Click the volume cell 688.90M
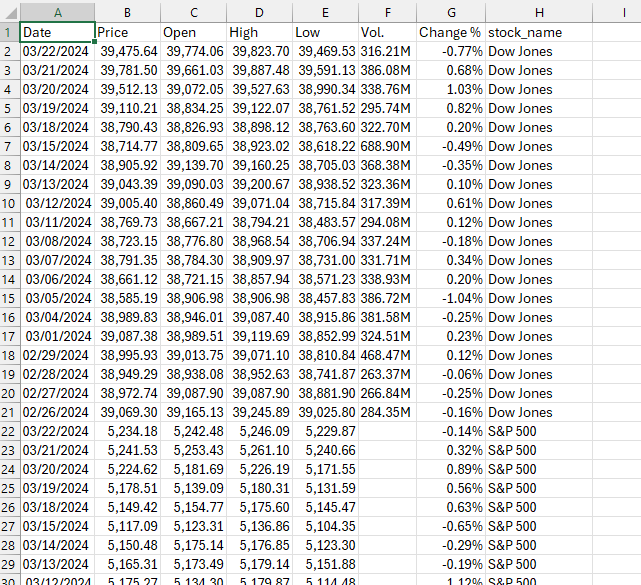The image size is (641, 585). (x=388, y=146)
